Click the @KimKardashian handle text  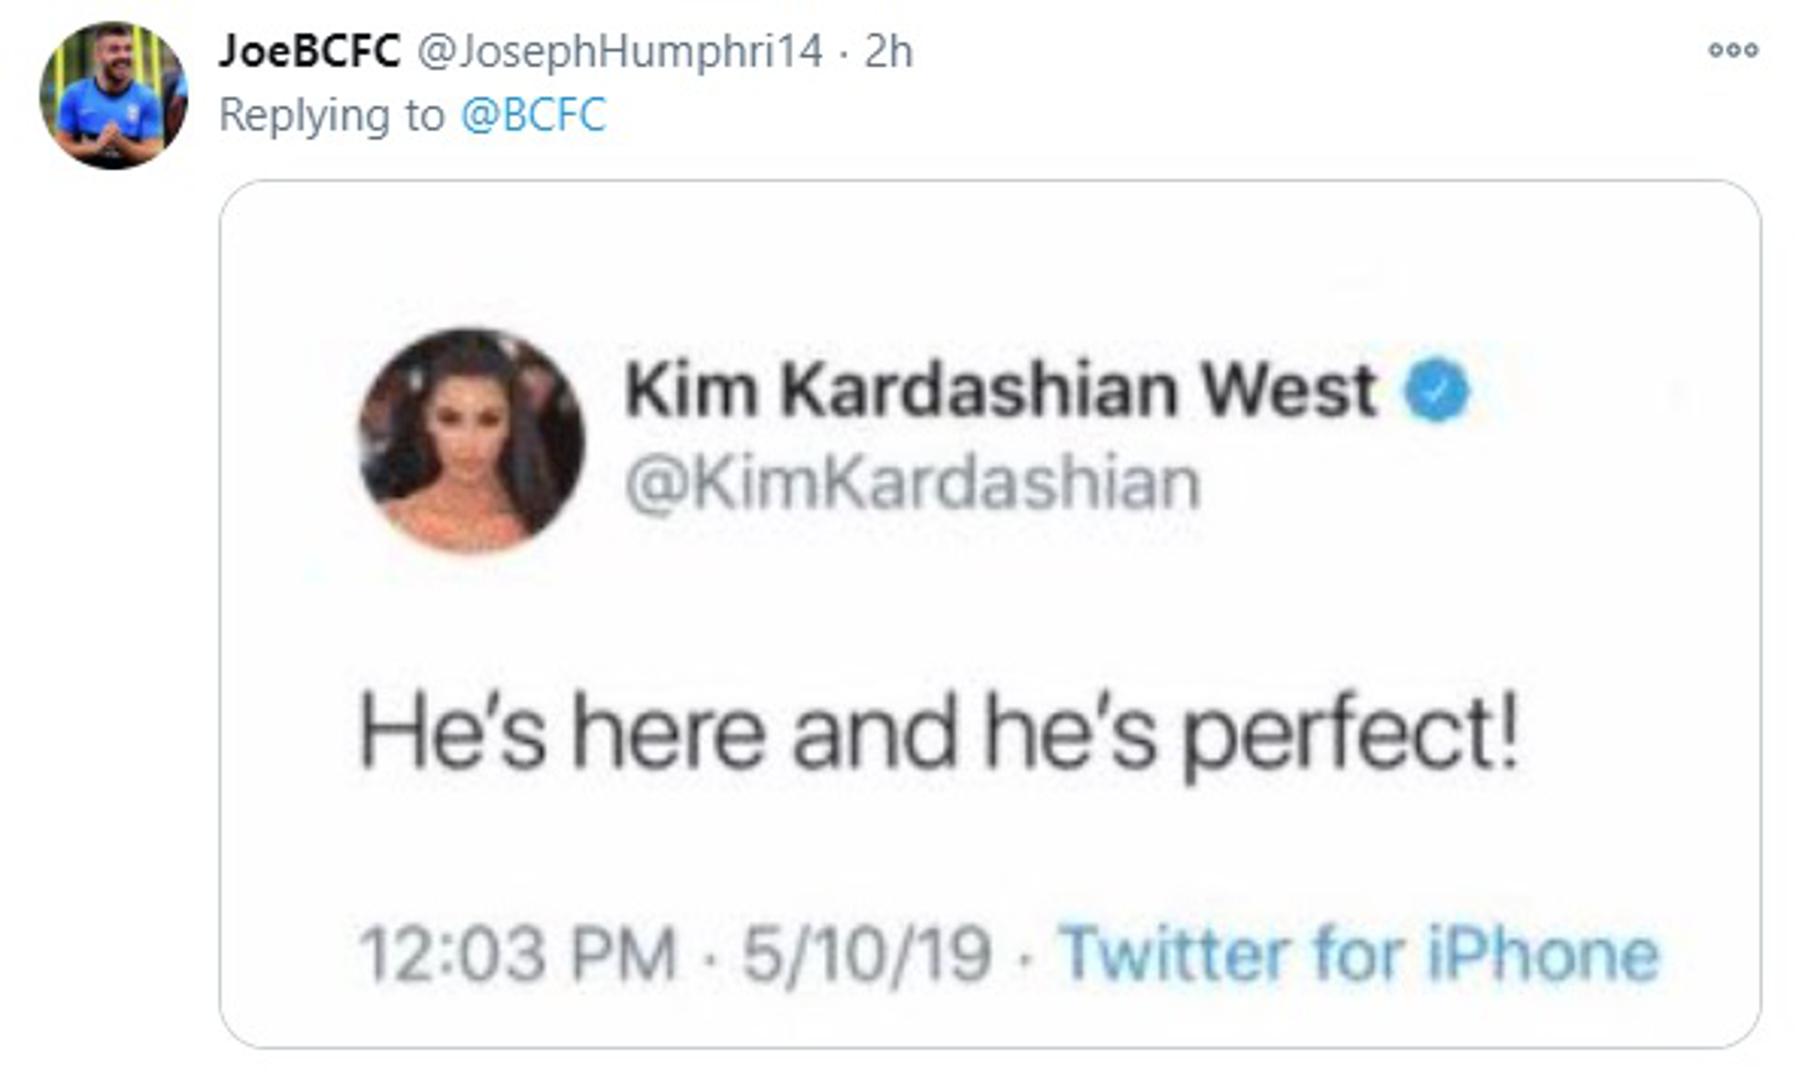pyautogui.click(x=912, y=484)
